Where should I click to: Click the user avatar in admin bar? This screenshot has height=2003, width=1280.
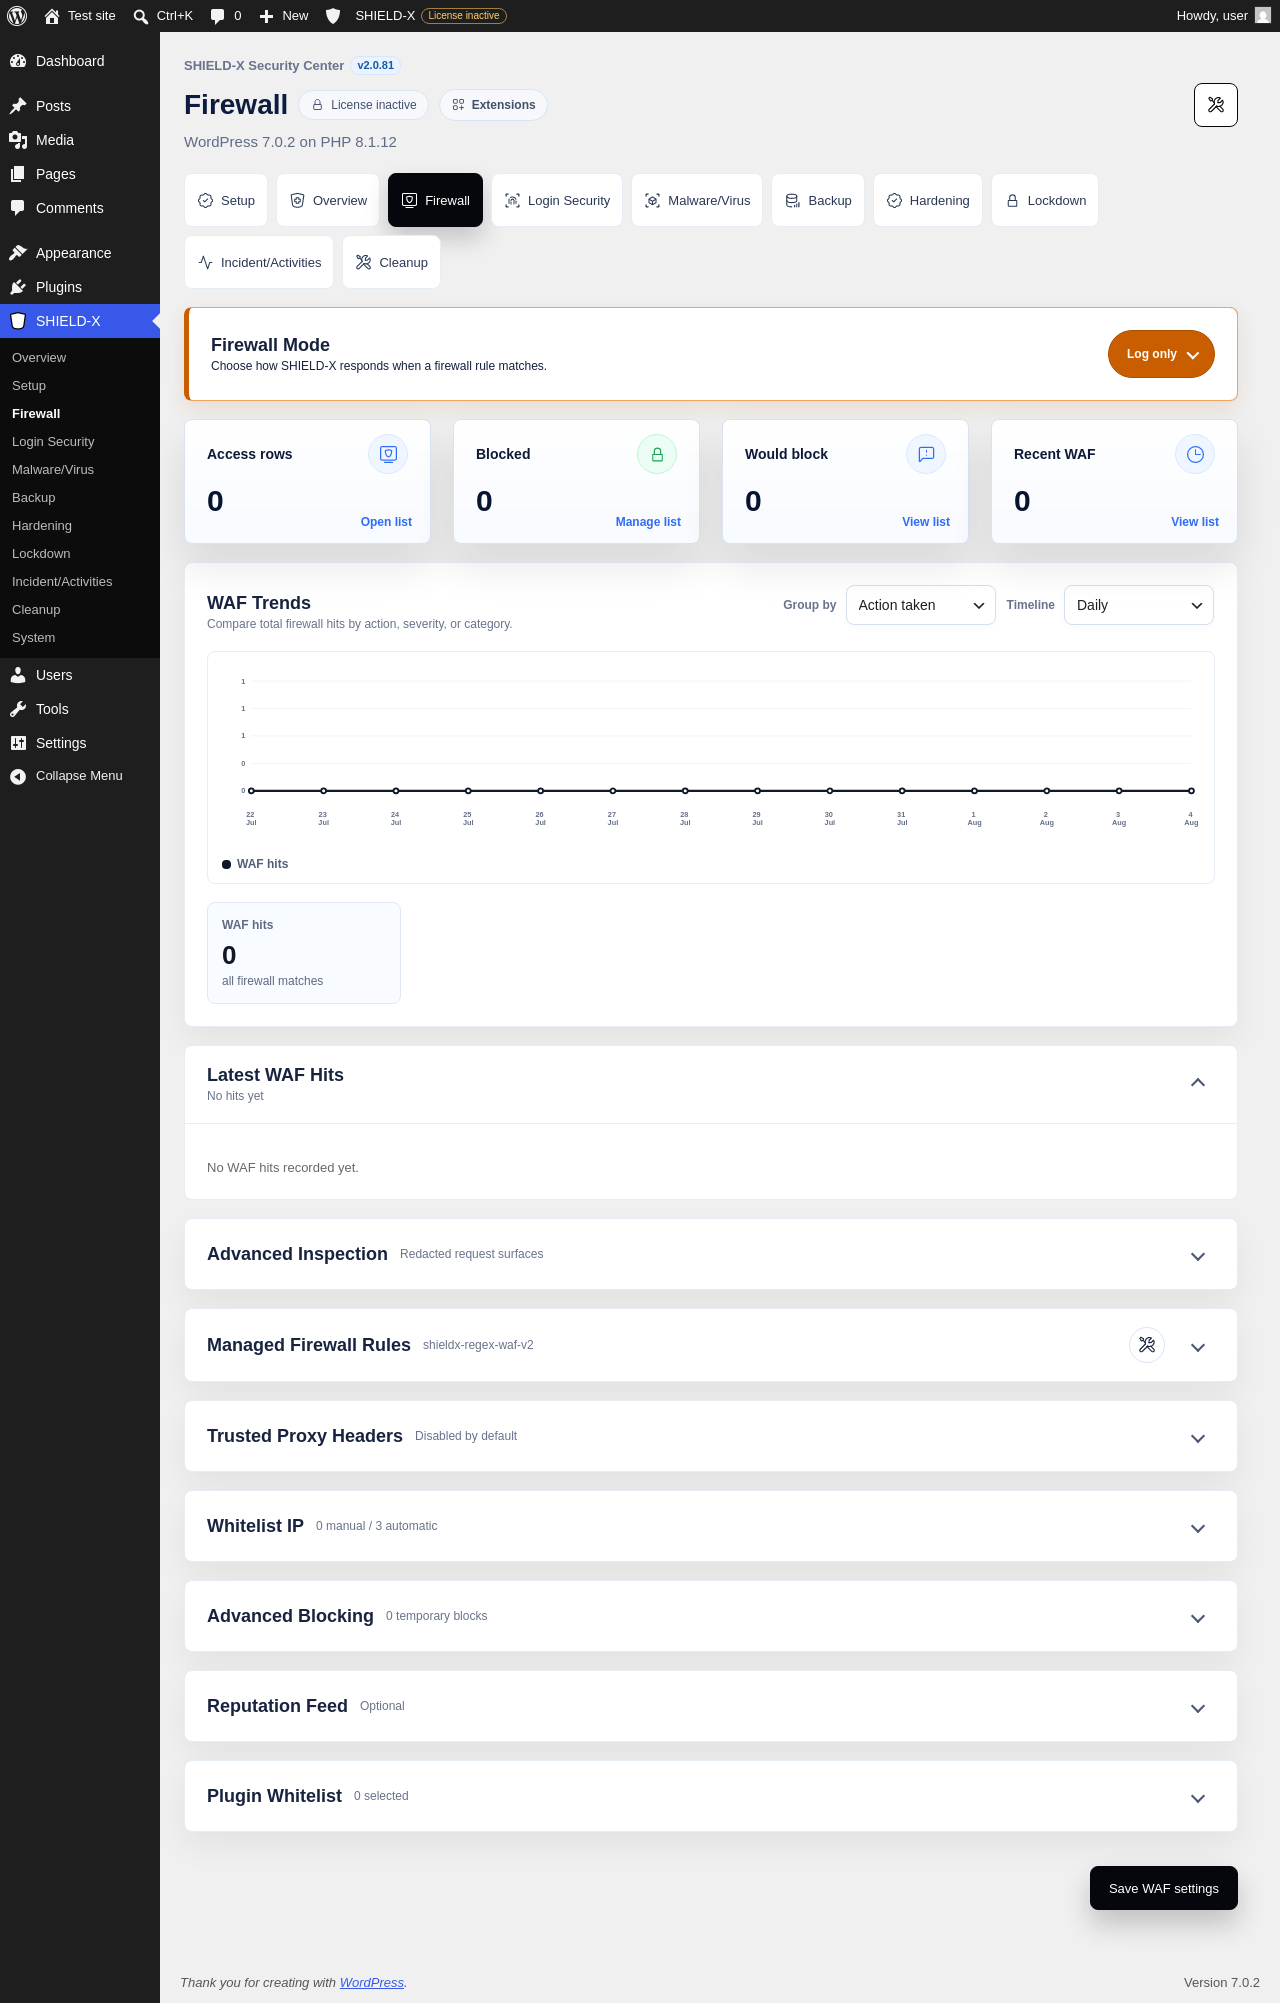(1263, 16)
